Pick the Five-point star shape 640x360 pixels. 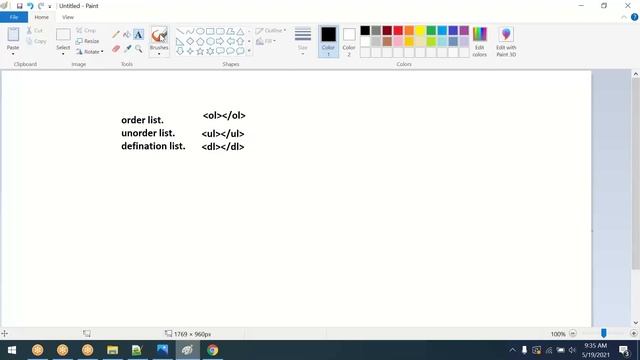point(200,51)
